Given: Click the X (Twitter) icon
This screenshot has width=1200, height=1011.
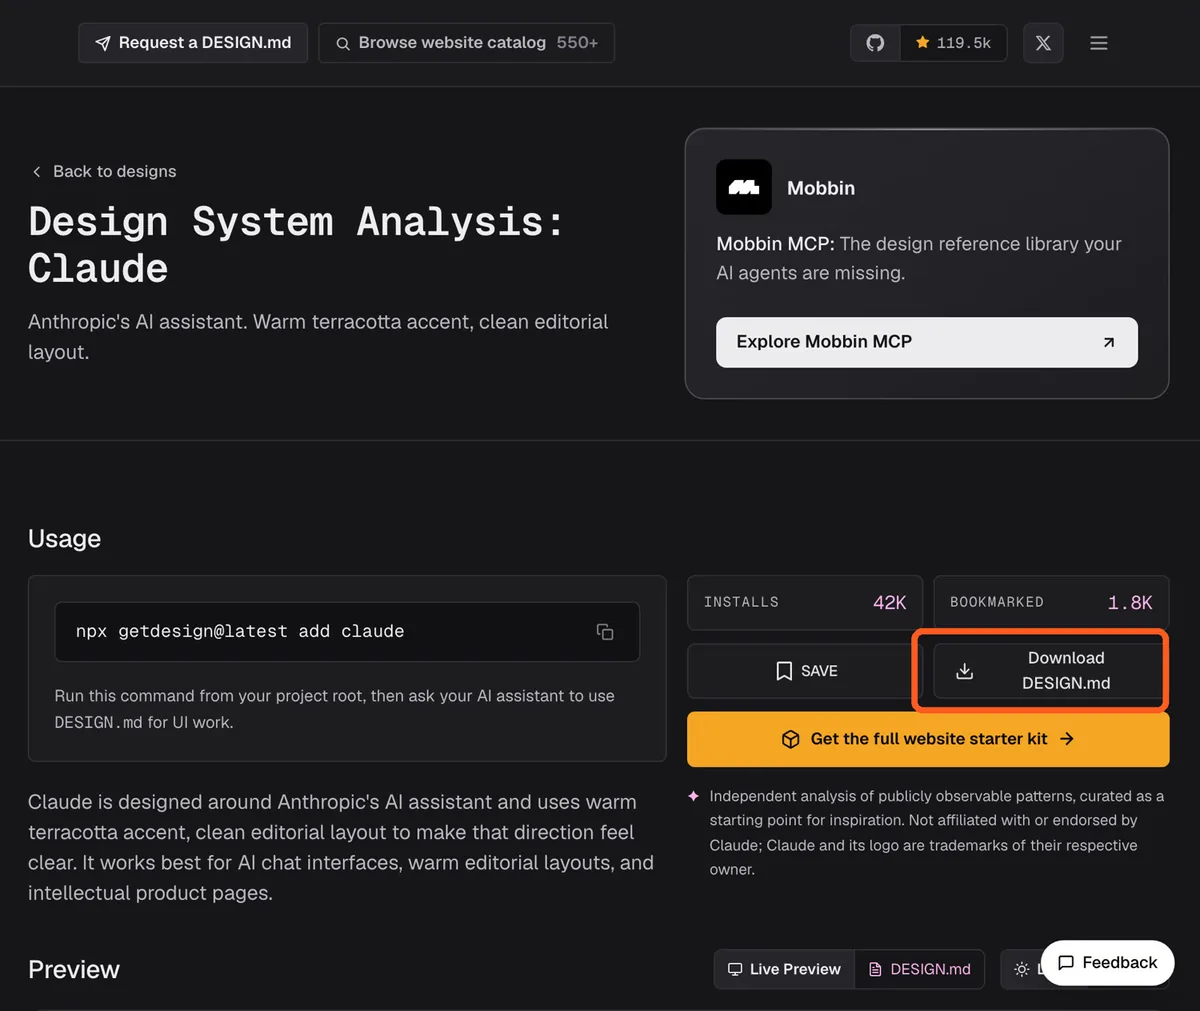Looking at the screenshot, I should click(1043, 43).
